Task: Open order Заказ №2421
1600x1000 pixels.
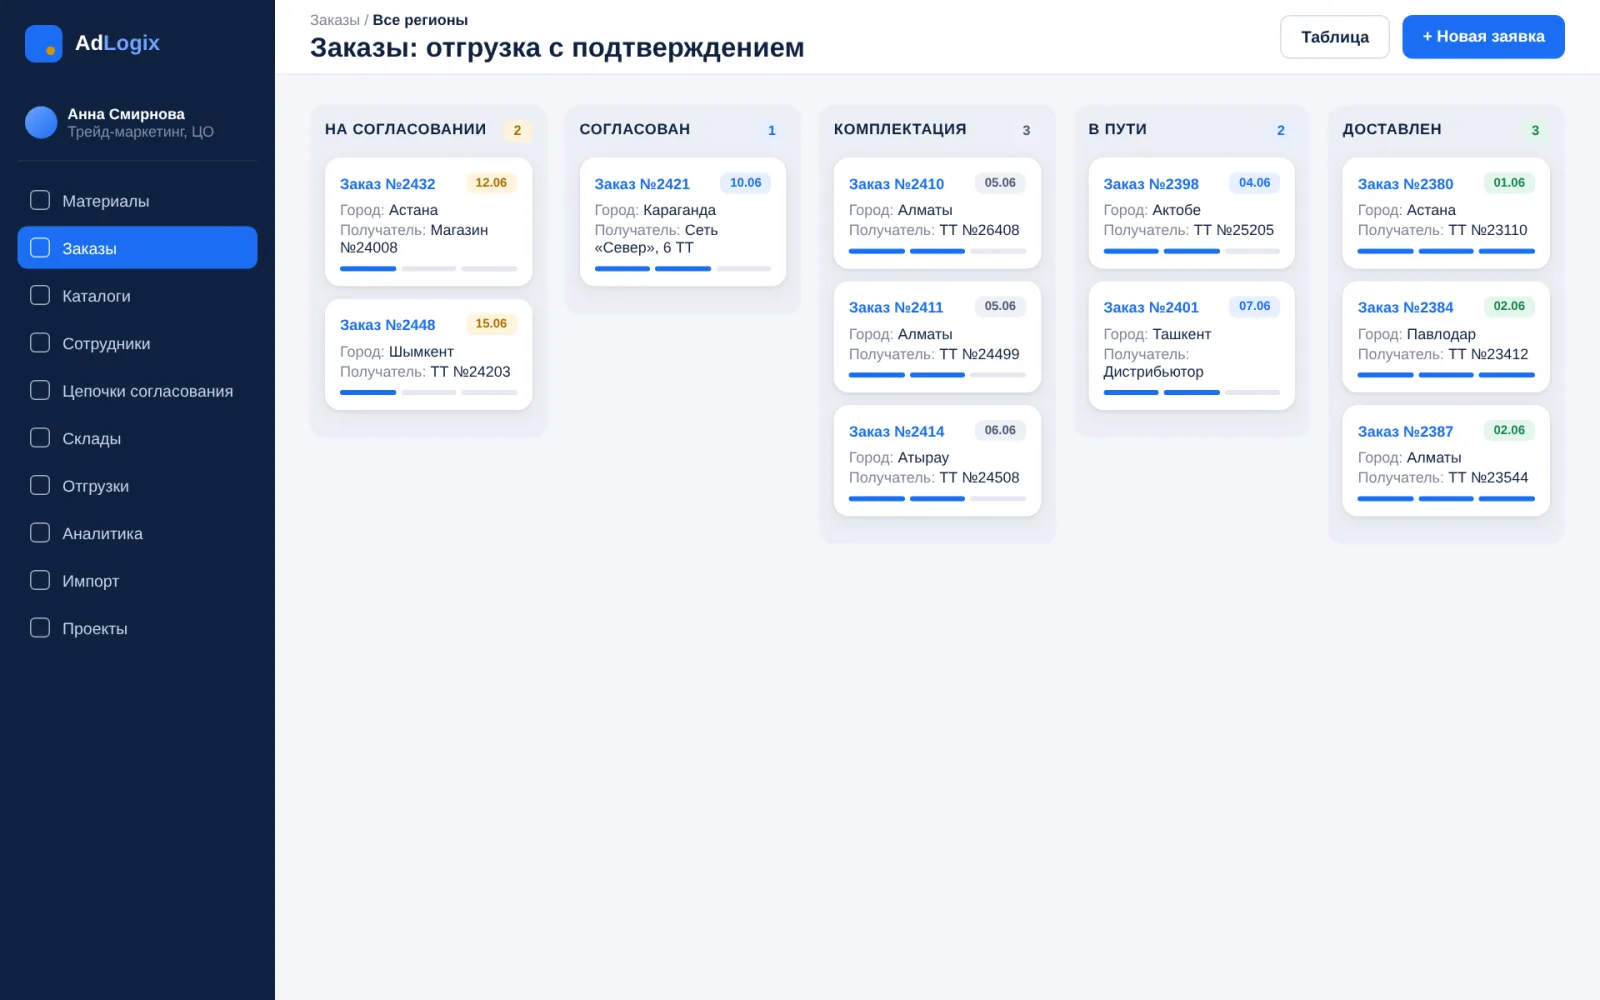Action: tap(642, 184)
